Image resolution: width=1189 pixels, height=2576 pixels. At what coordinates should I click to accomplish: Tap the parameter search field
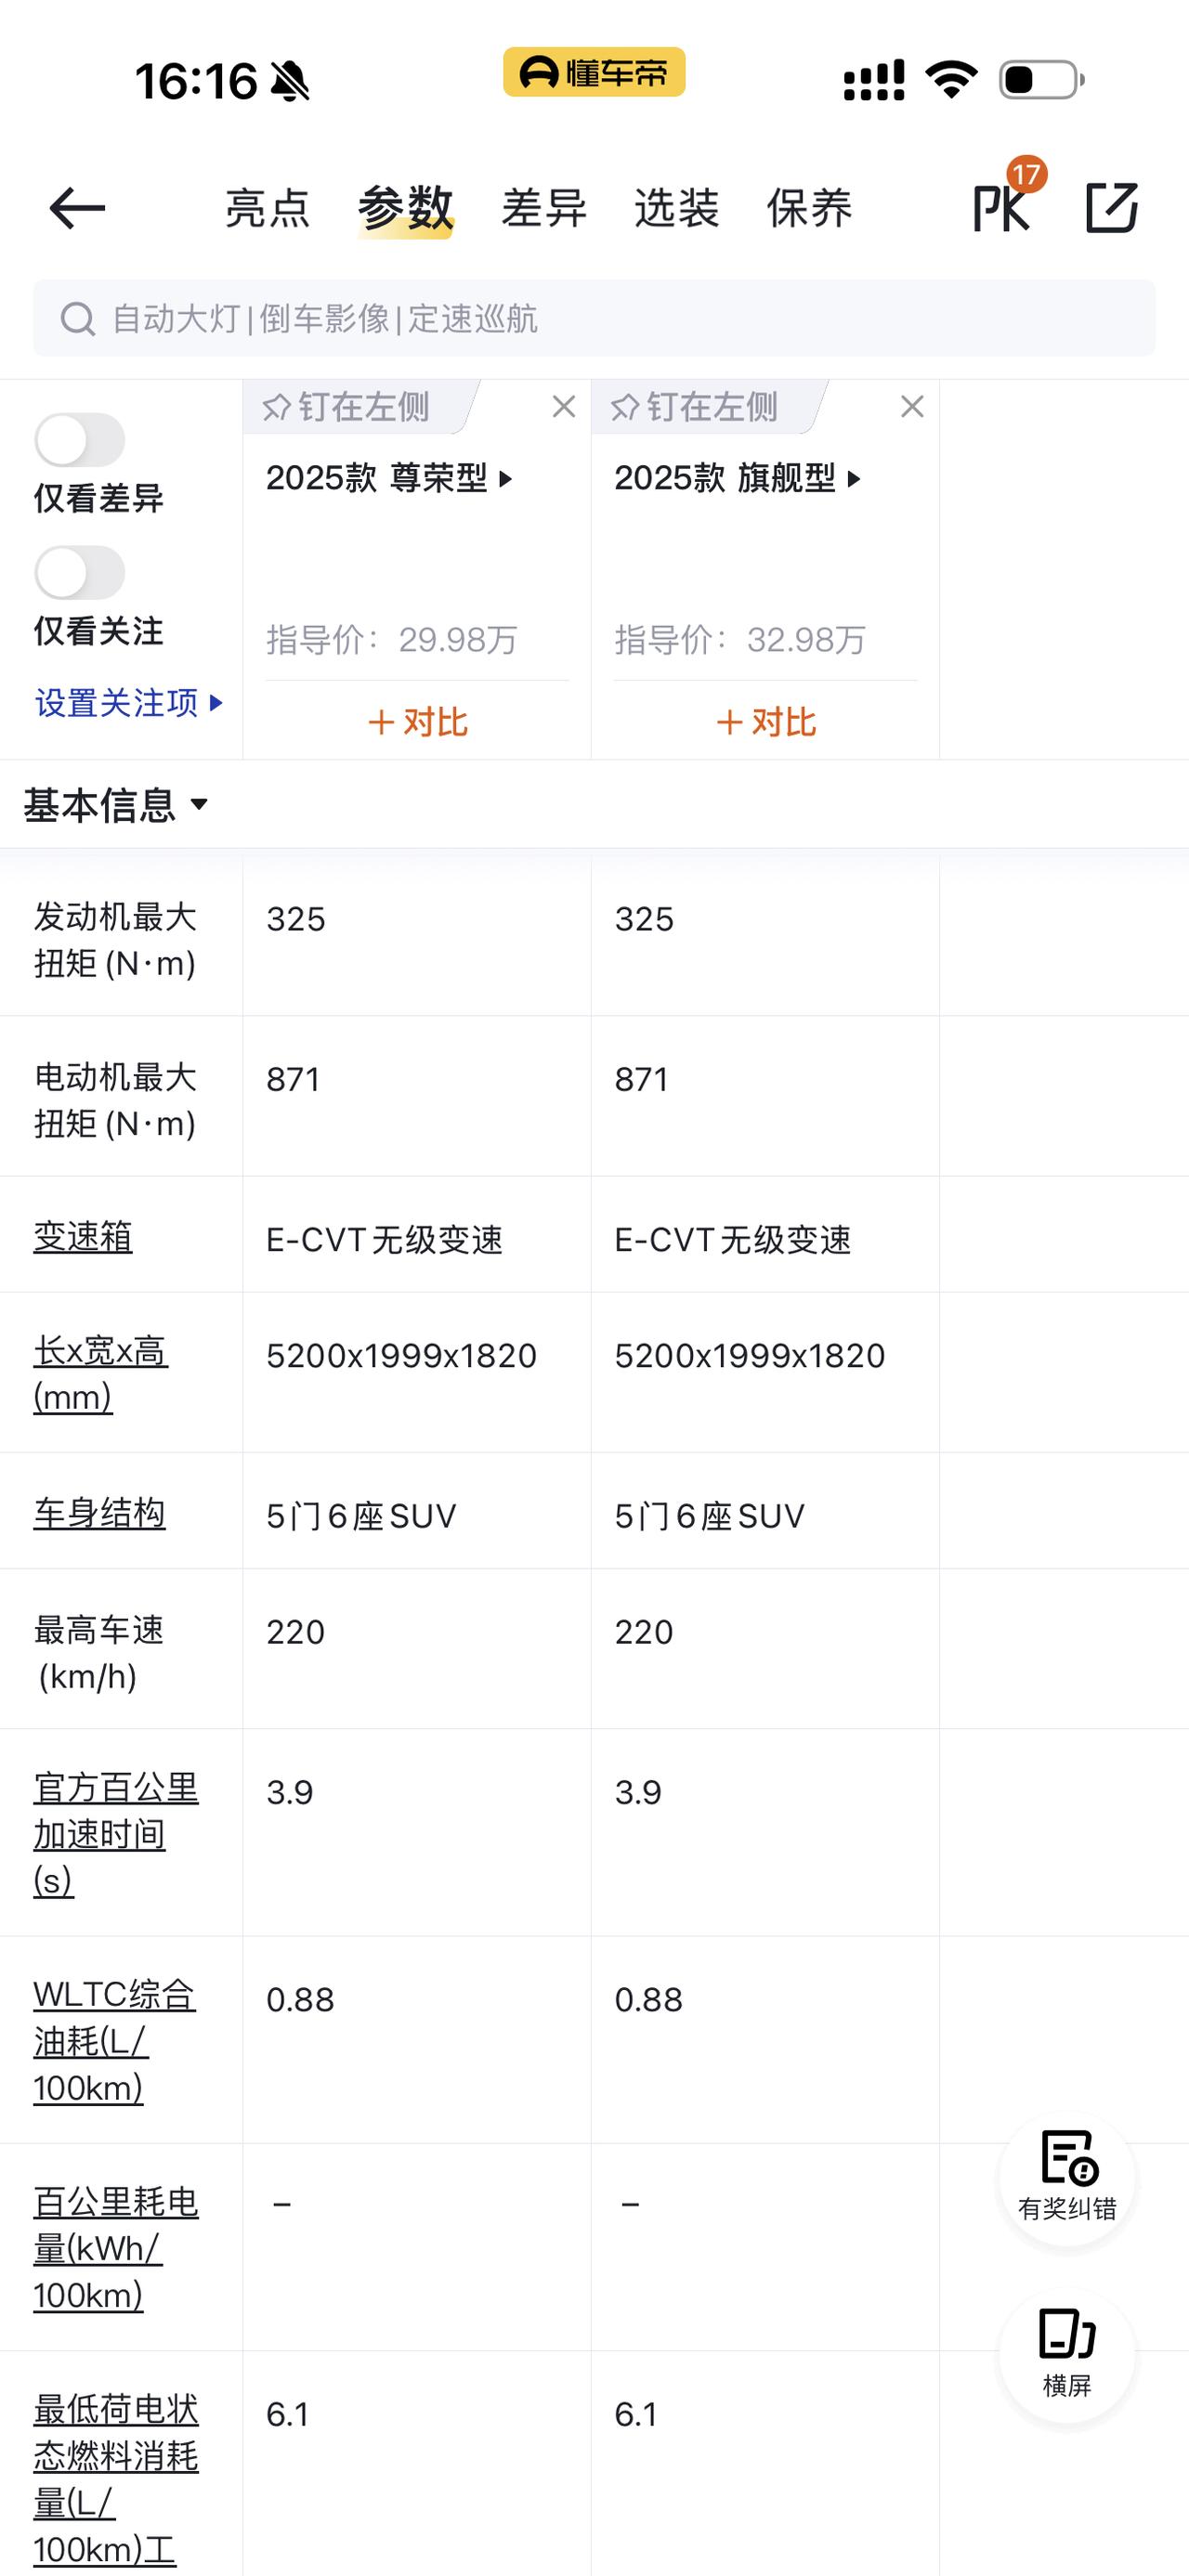[594, 319]
